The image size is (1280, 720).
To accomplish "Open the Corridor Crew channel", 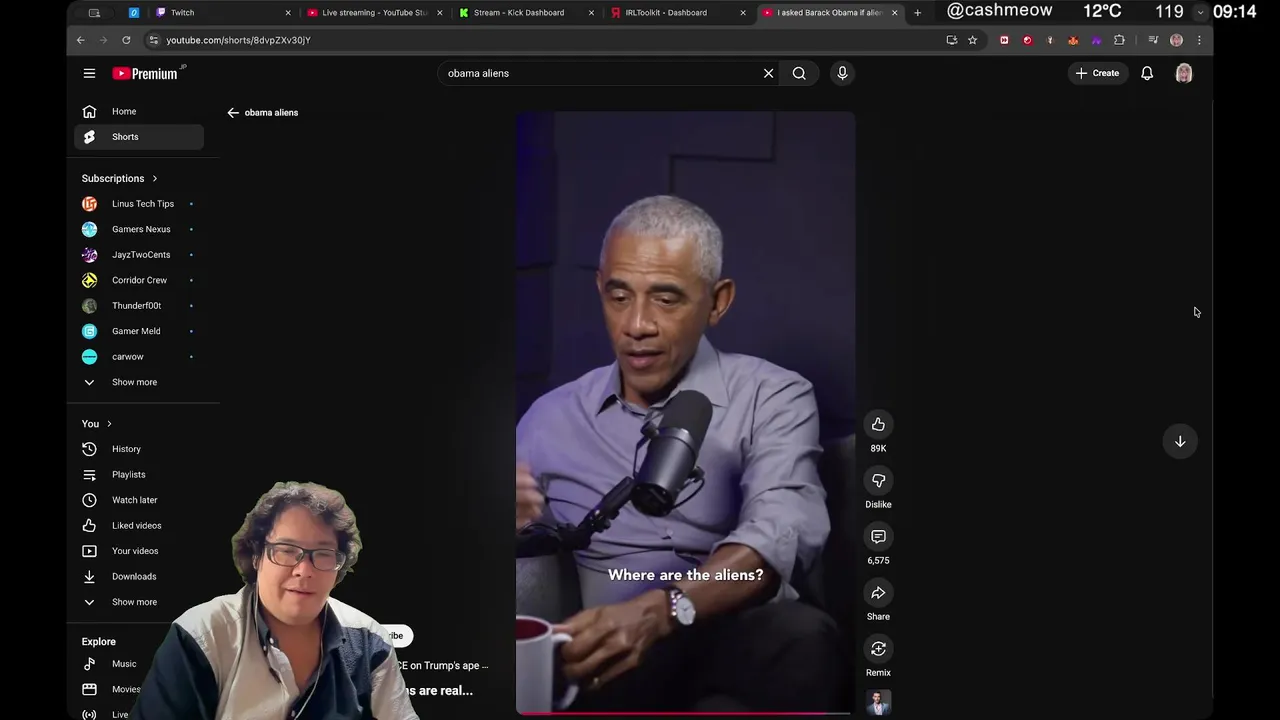I will click(x=139, y=280).
